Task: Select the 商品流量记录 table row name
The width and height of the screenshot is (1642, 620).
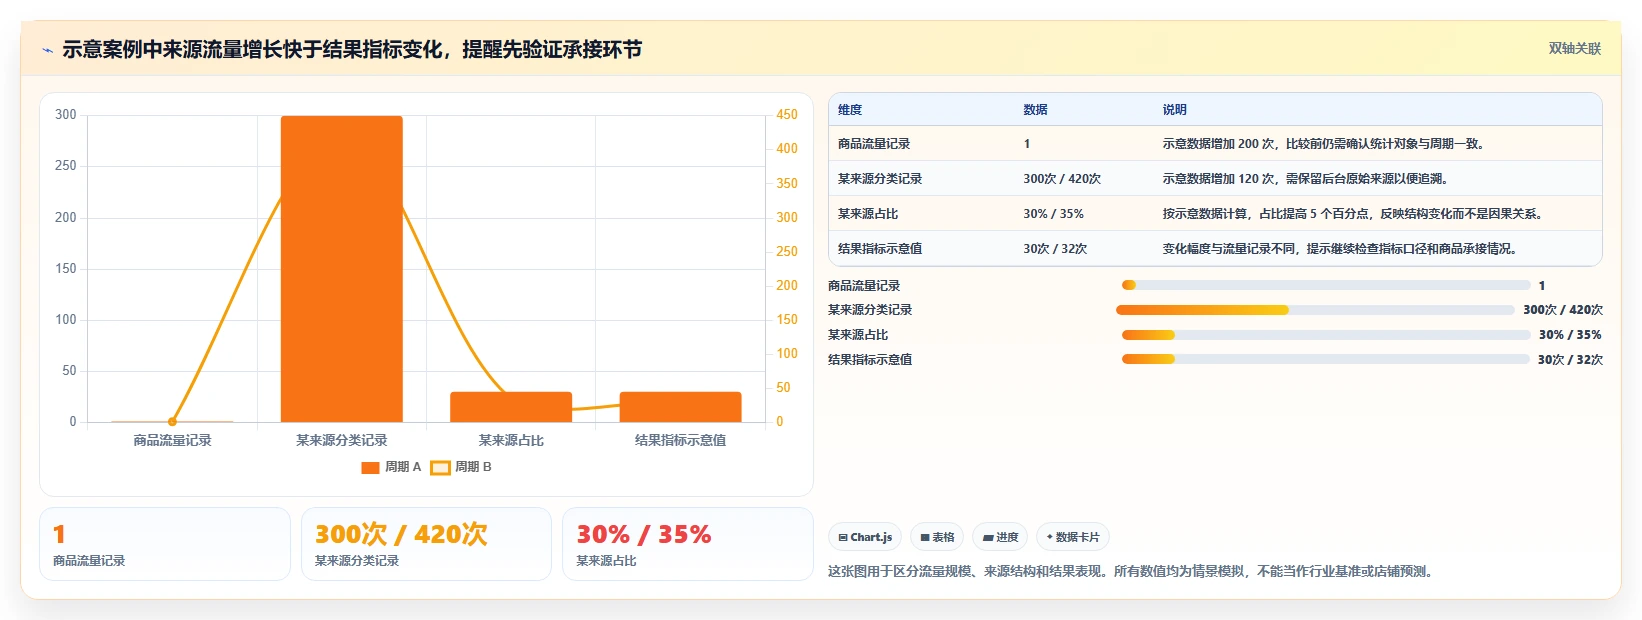Action: (x=874, y=144)
